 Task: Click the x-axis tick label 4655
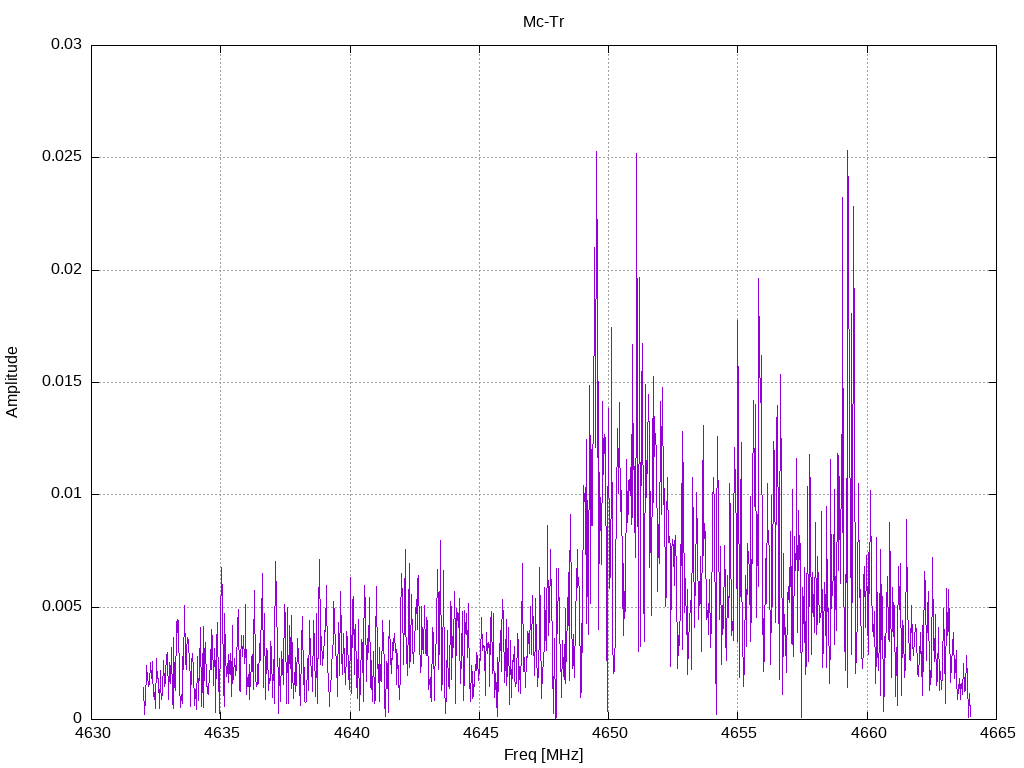pyautogui.click(x=739, y=733)
